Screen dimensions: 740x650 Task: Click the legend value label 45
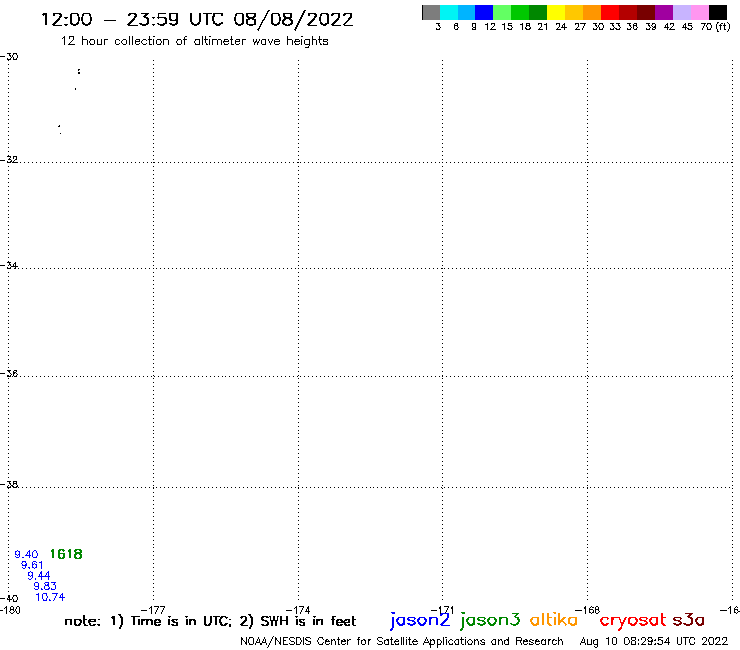coord(687,26)
